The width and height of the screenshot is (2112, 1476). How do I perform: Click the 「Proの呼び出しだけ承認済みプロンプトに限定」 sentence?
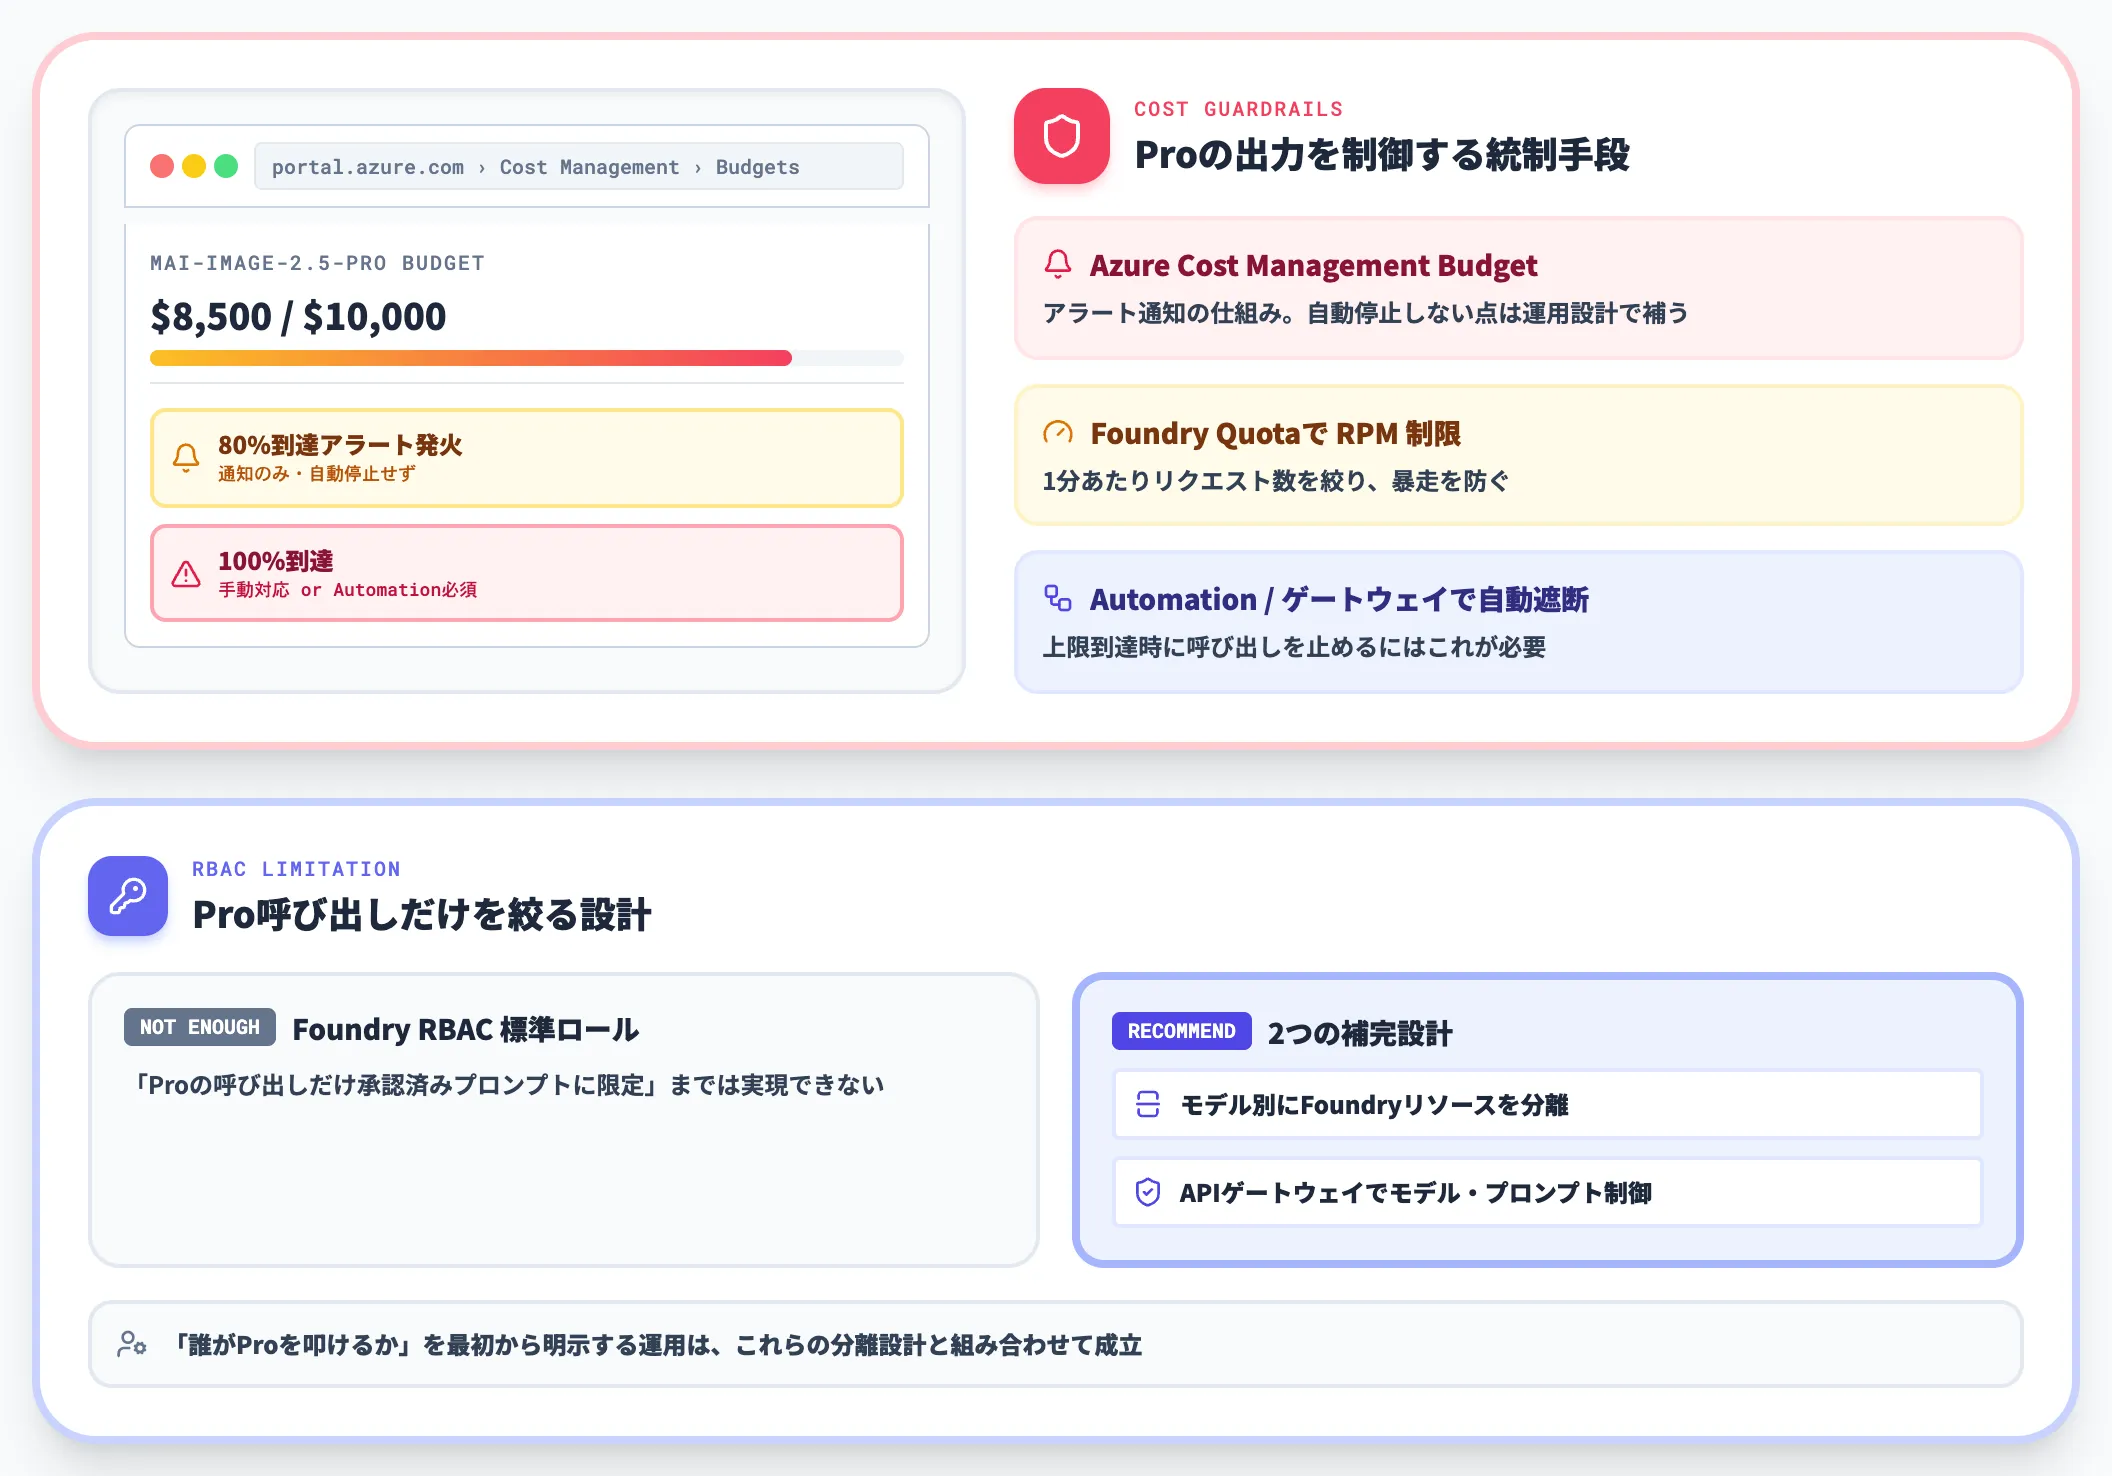509,1085
